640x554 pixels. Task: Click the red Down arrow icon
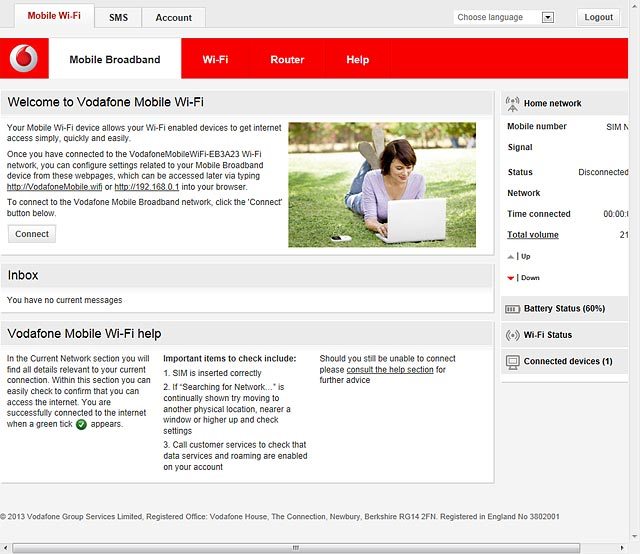[x=510, y=278]
